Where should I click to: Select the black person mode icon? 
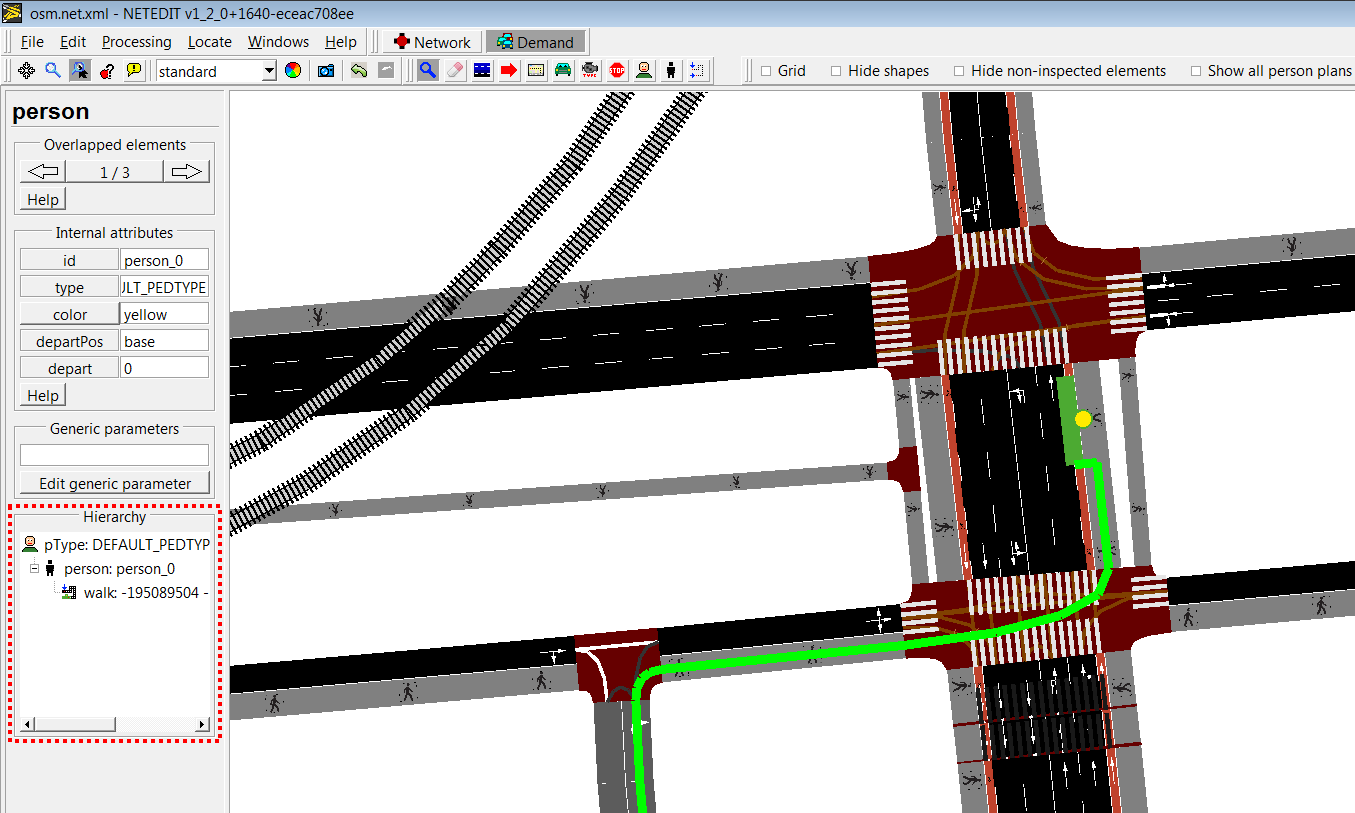click(671, 71)
